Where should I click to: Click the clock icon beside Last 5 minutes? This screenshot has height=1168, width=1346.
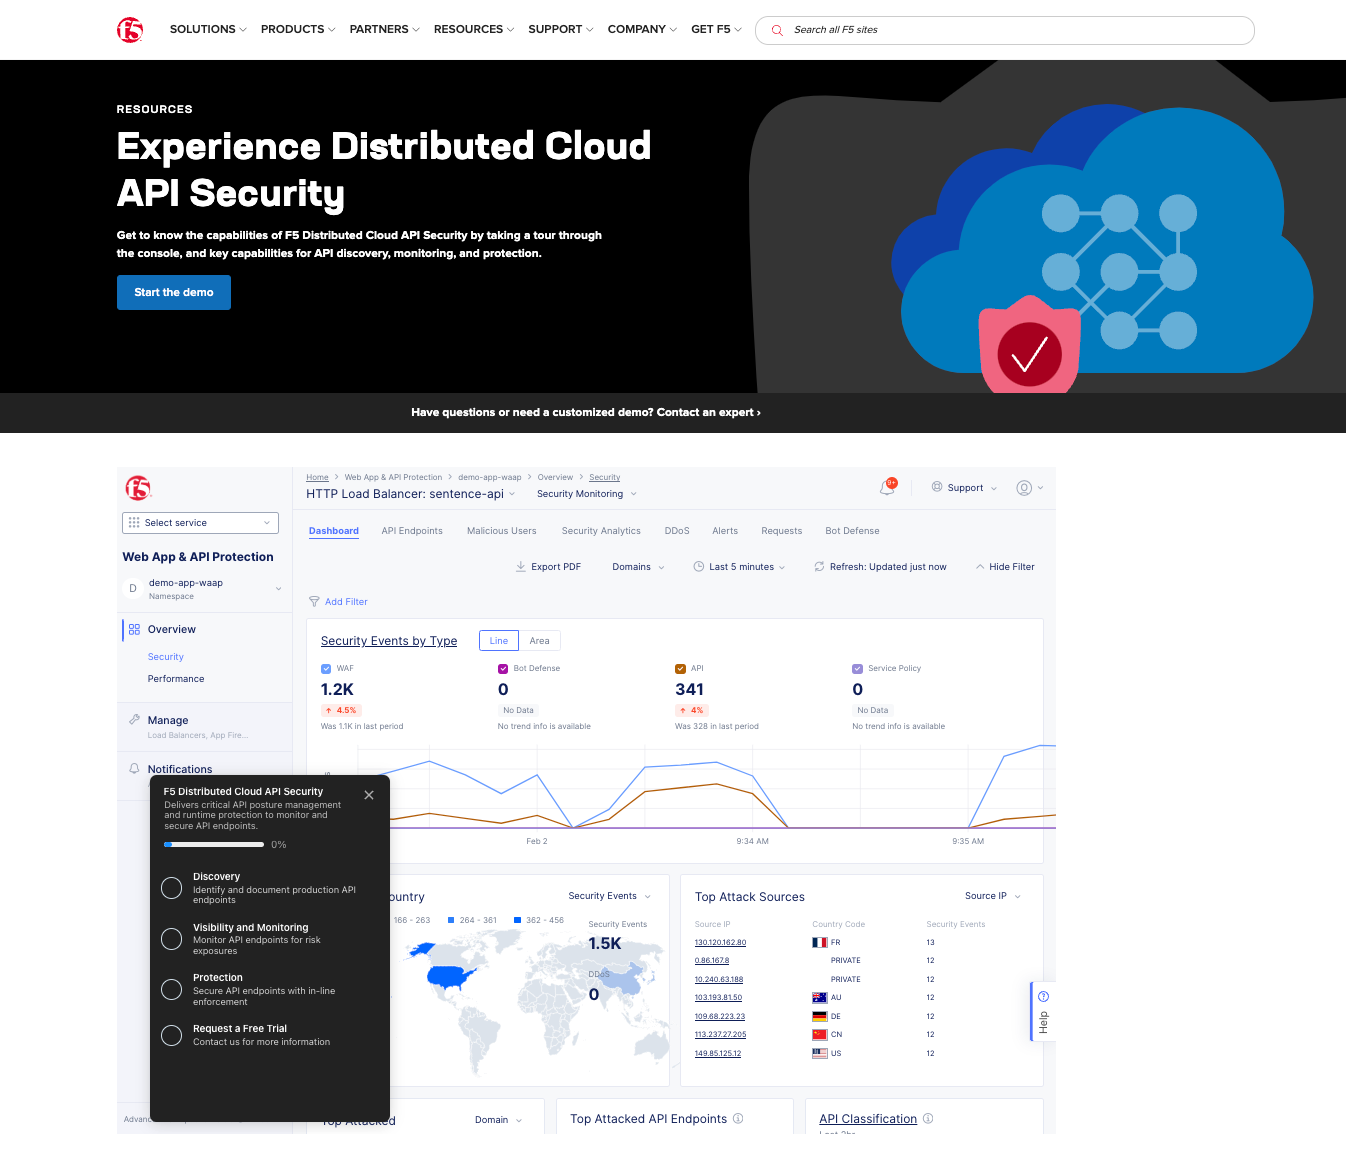coord(699,566)
